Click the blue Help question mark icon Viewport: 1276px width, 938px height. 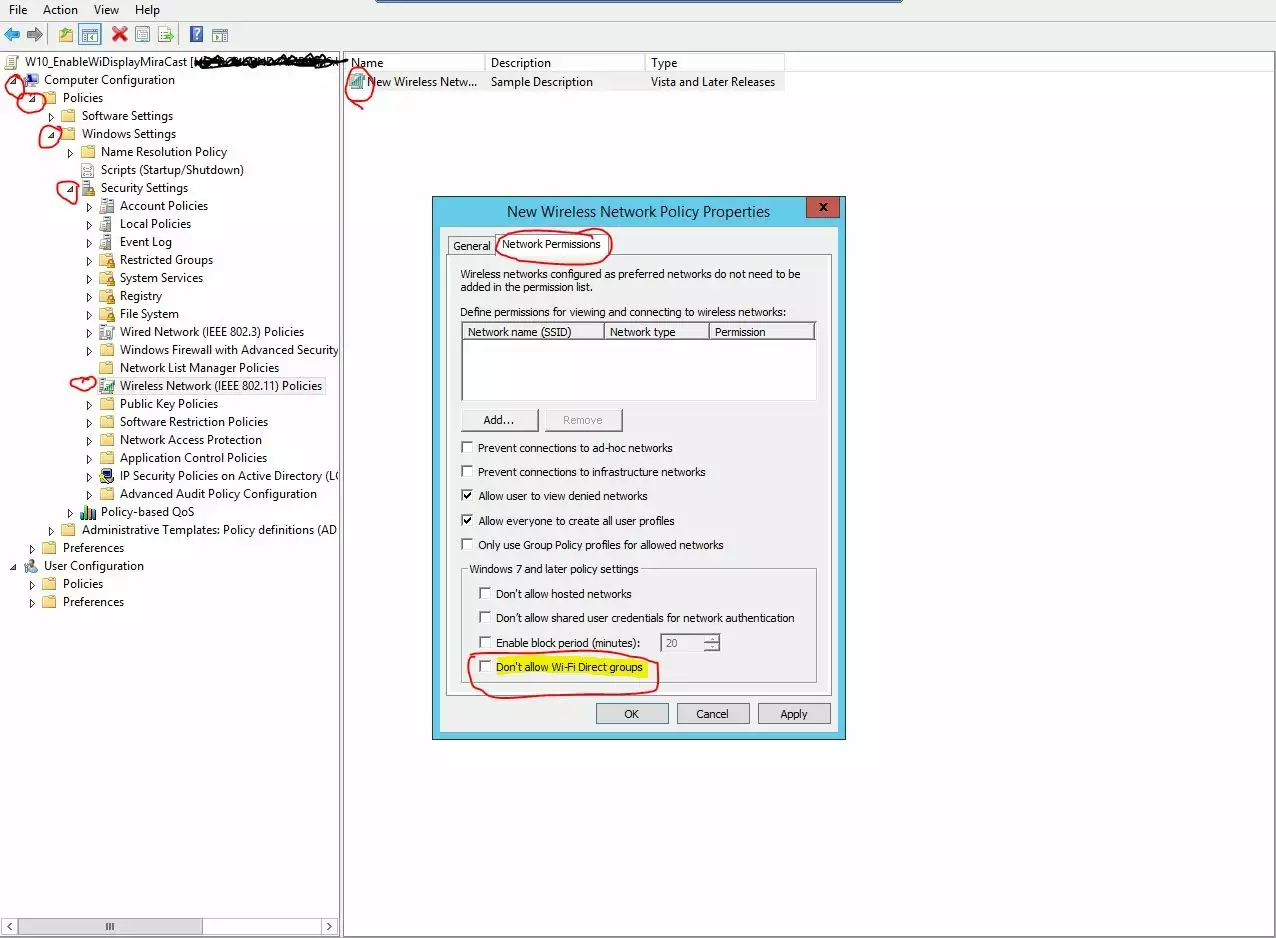tap(196, 35)
